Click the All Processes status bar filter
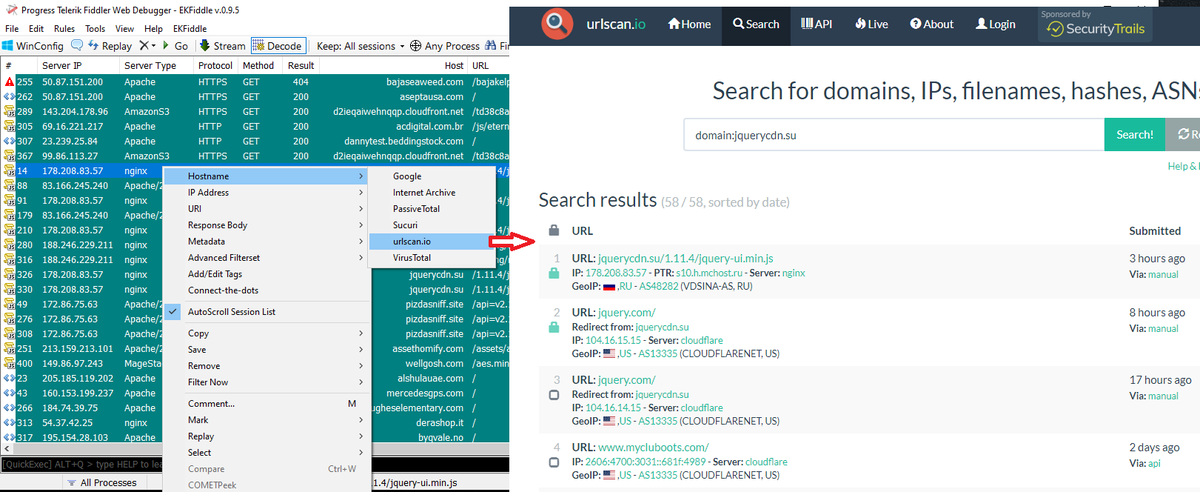Image resolution: width=1200 pixels, height=492 pixels. (x=100, y=483)
